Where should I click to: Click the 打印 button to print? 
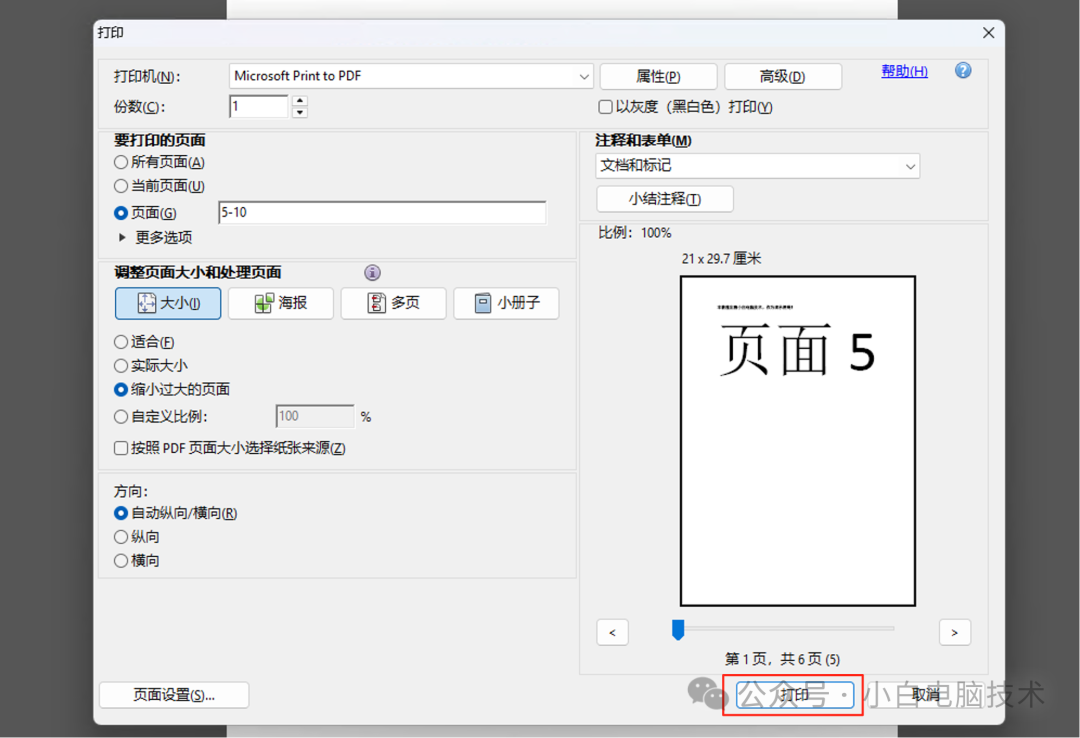(793, 694)
